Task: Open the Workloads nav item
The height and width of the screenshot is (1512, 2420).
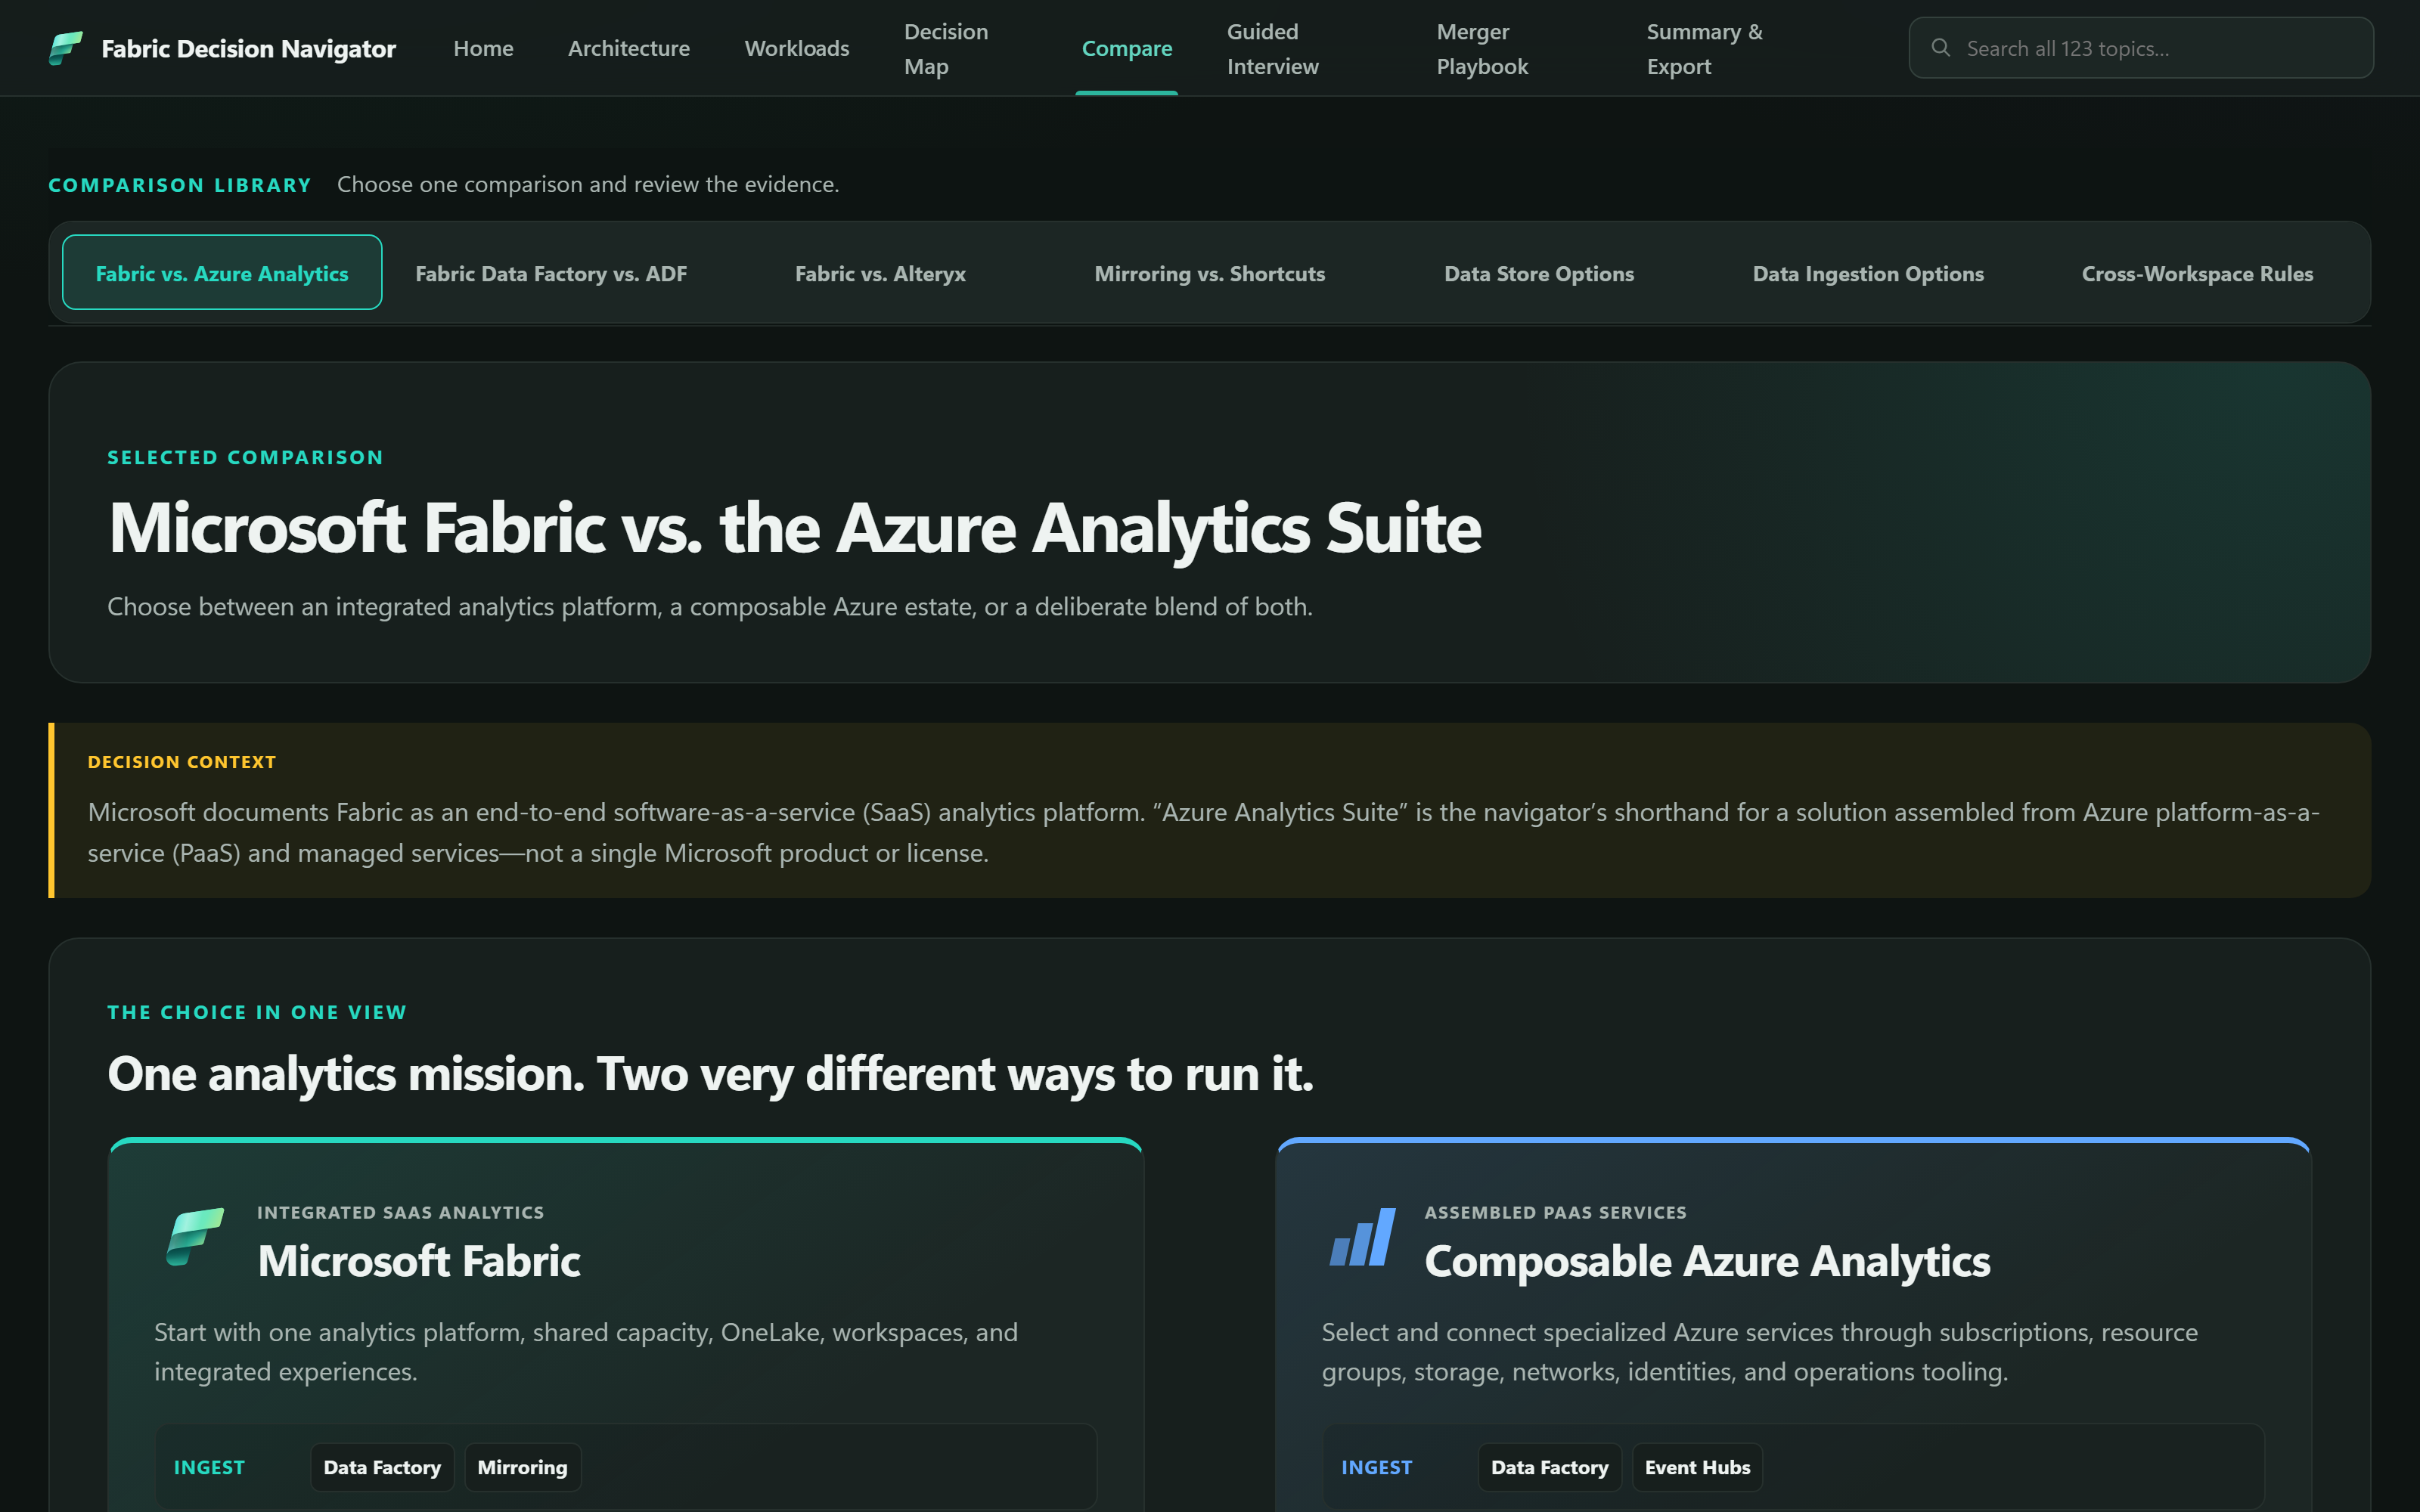Action: click(x=797, y=48)
